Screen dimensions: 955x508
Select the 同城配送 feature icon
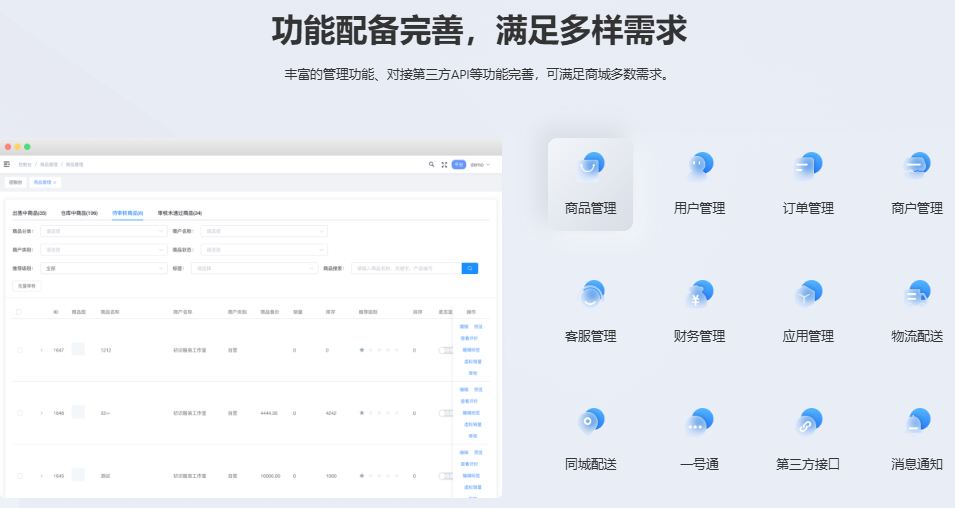click(590, 421)
